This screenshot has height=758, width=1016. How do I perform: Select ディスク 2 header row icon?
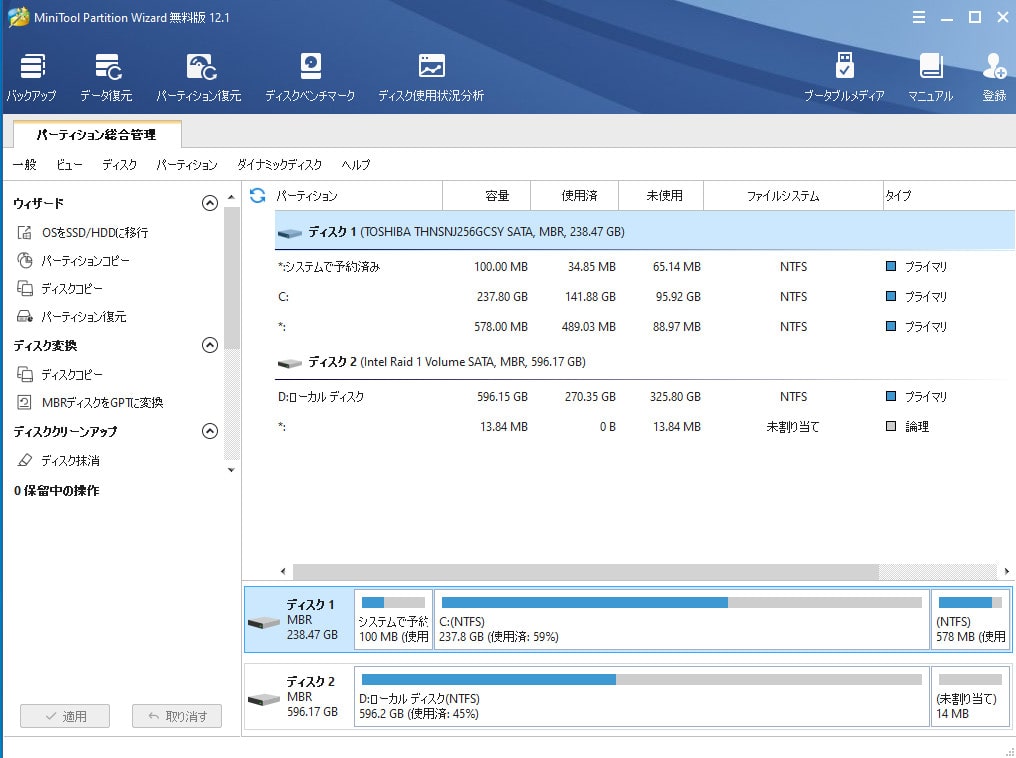pyautogui.click(x=290, y=363)
